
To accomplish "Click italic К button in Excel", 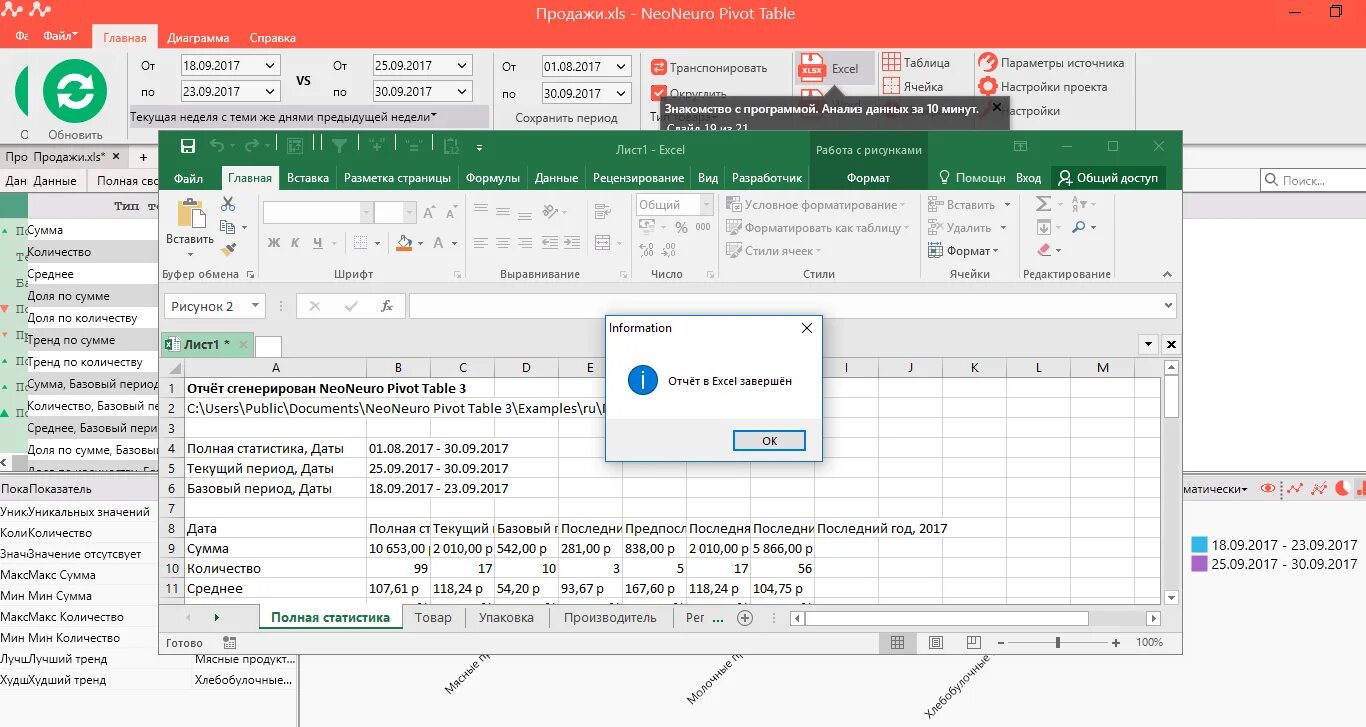I will [295, 243].
